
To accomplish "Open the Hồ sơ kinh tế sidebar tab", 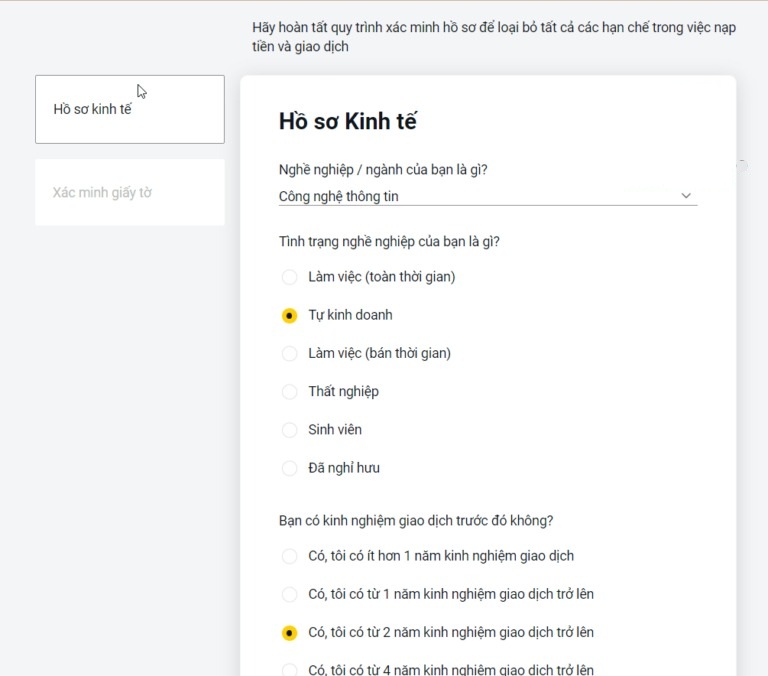I will 129,109.
